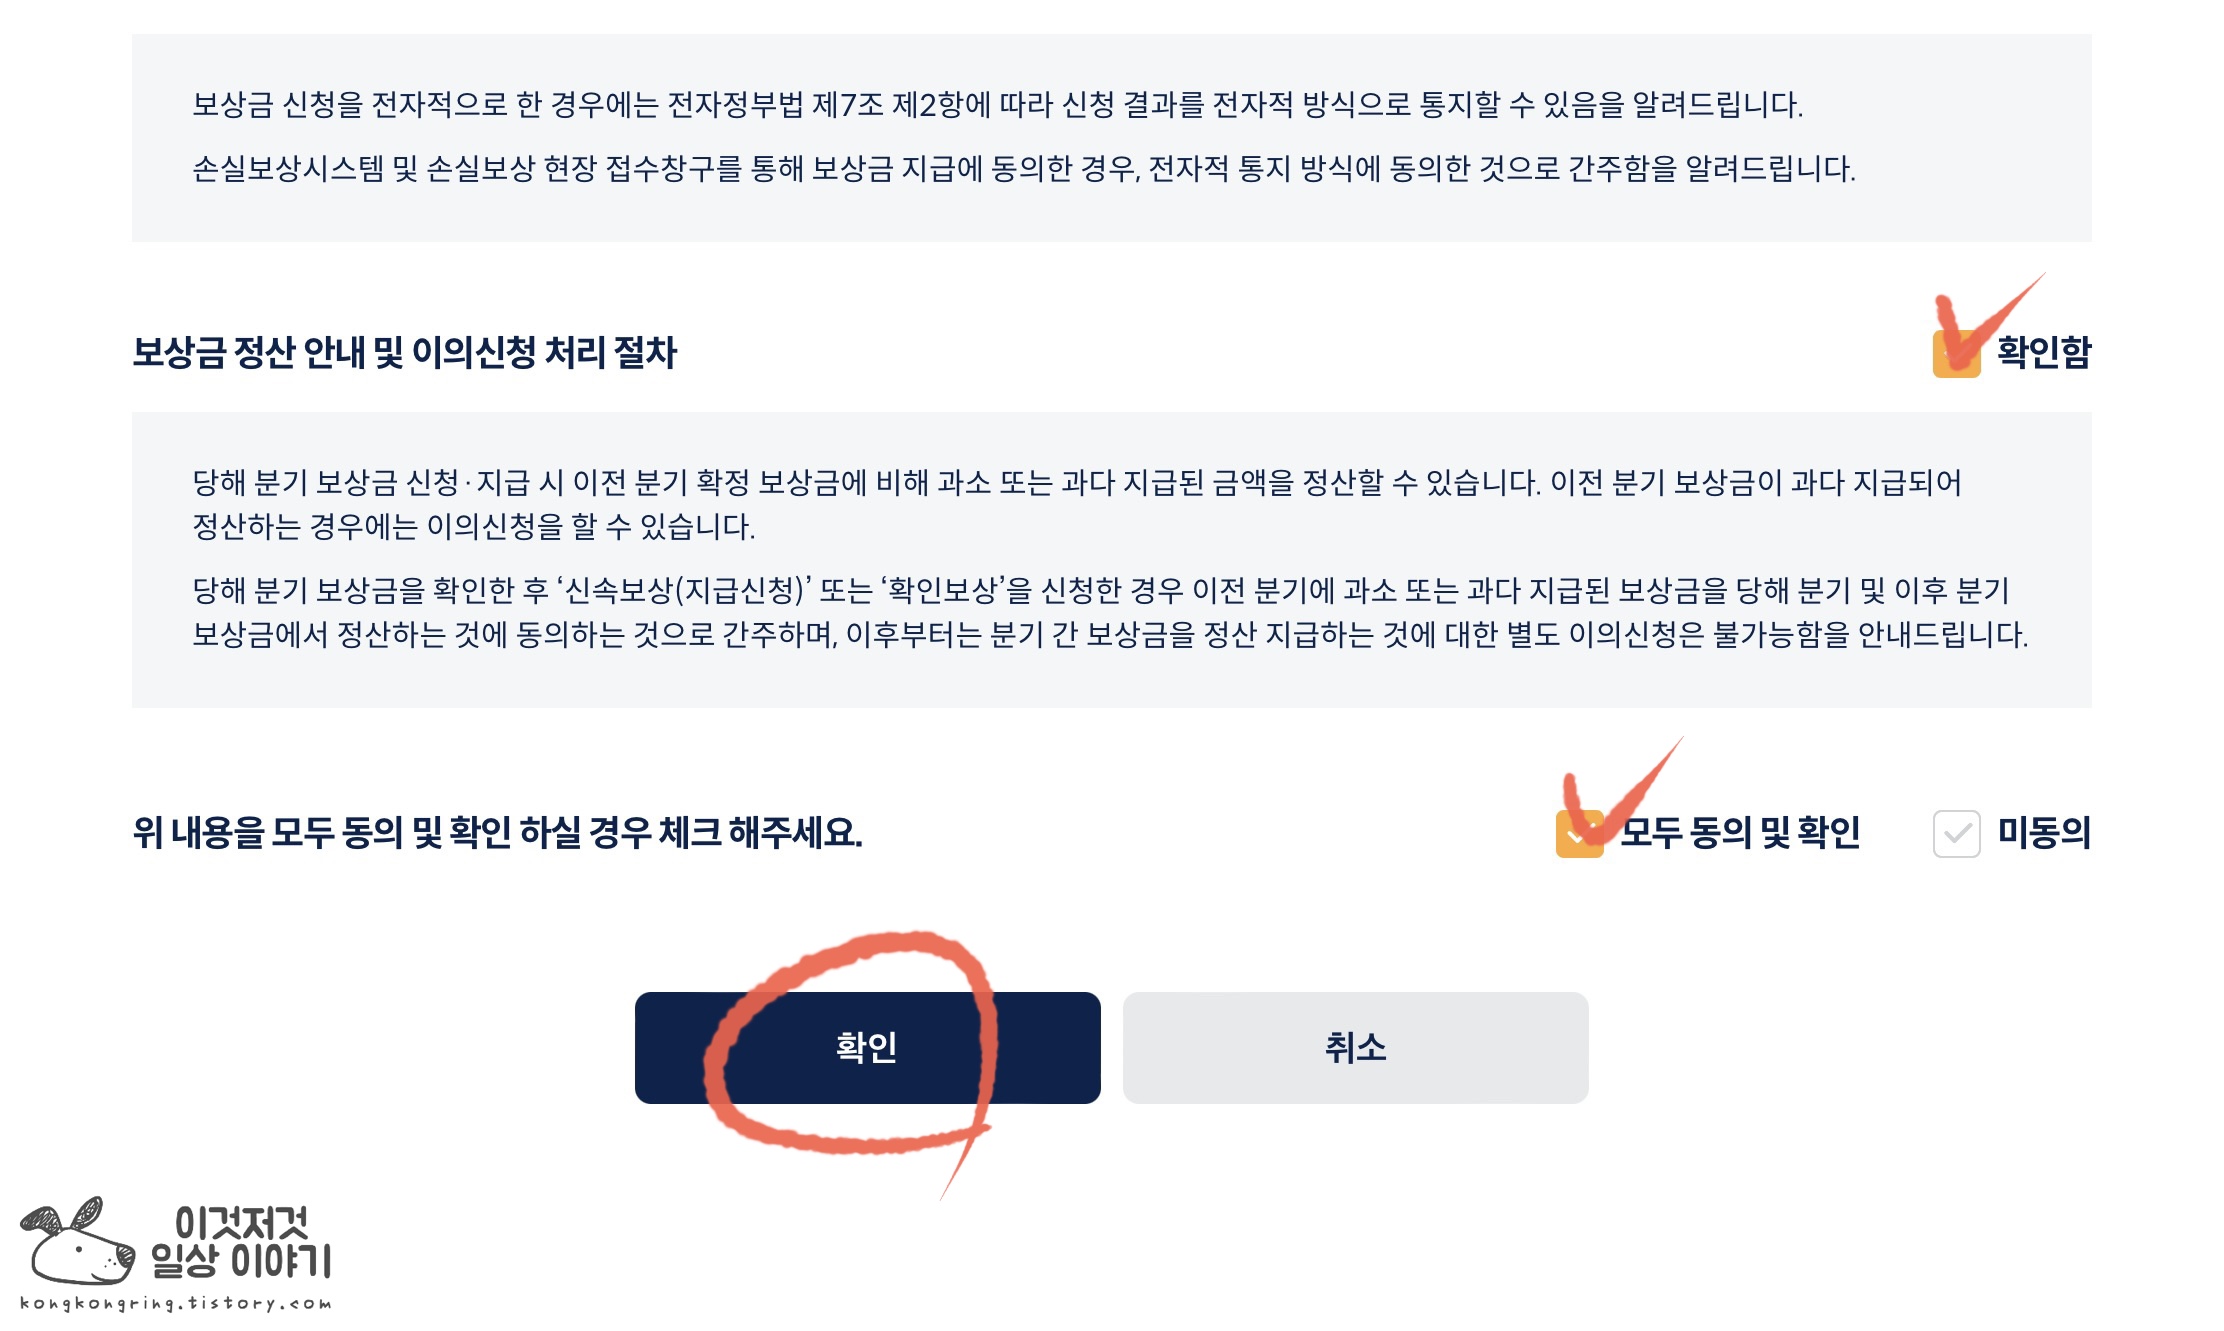This screenshot has height=1331, width=2224.
Task: Toggle the orange 확인함 checkbox
Action: (1956, 353)
